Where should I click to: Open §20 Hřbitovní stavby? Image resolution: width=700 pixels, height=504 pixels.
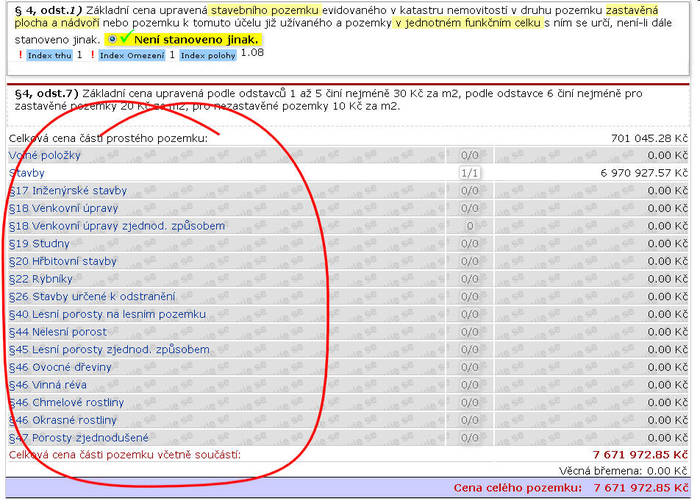[63, 261]
